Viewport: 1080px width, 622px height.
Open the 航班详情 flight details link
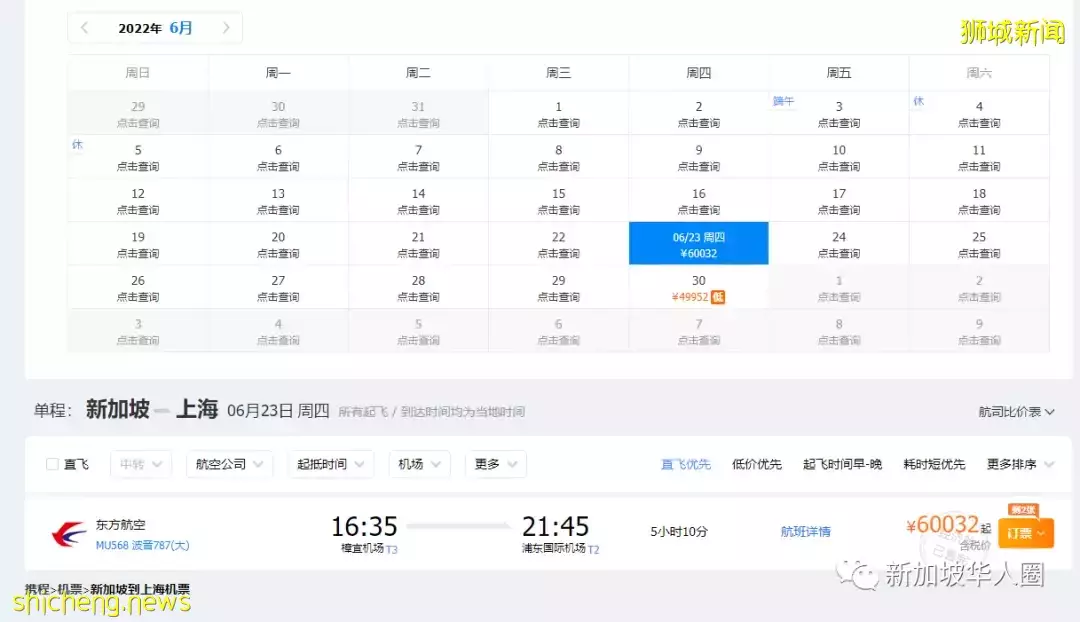coord(805,532)
